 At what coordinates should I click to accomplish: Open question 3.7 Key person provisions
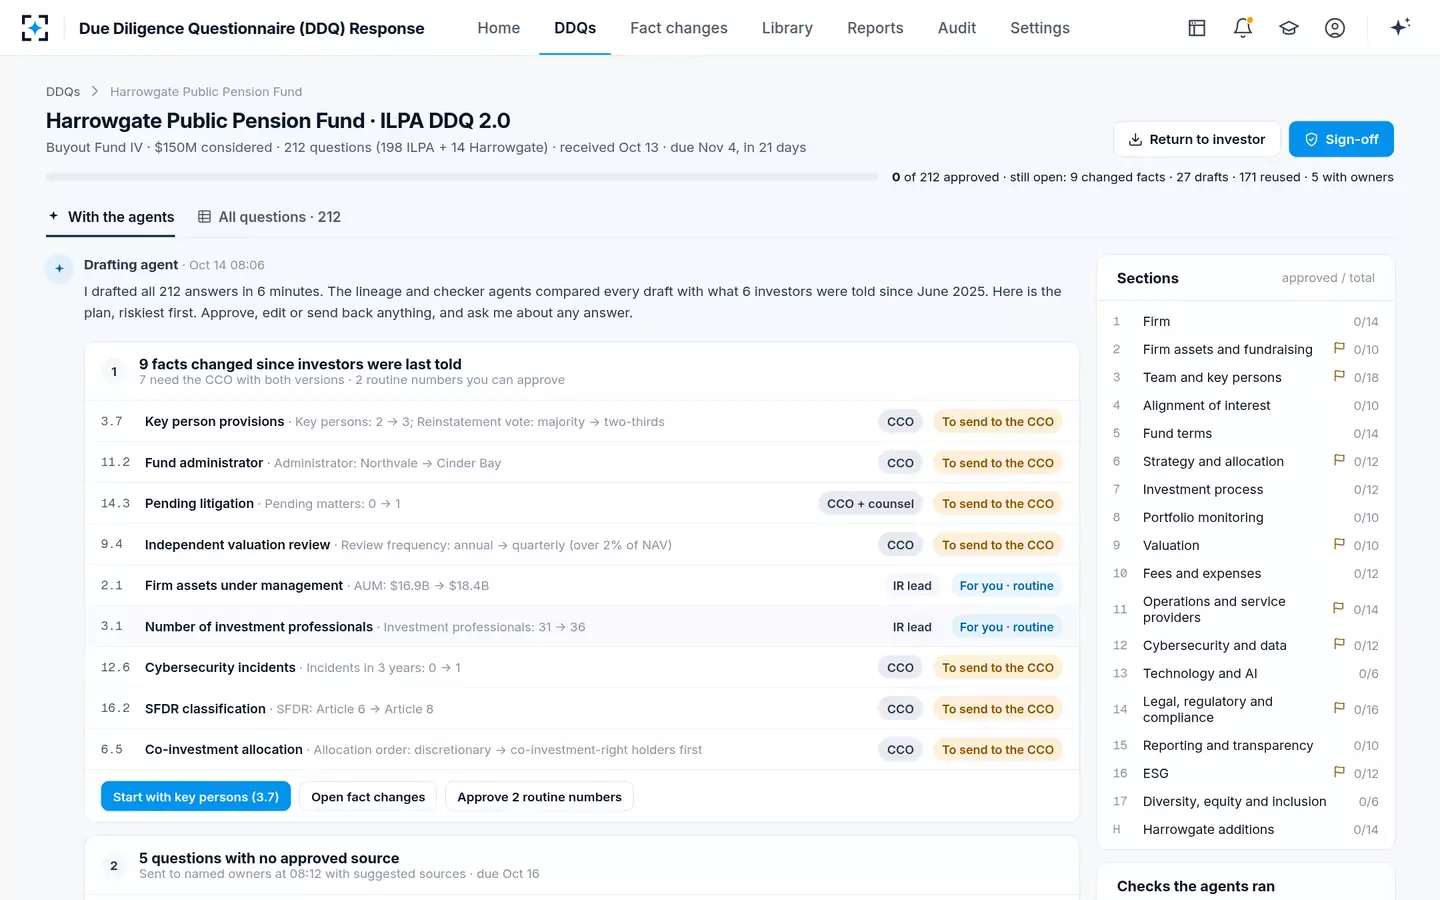click(x=581, y=422)
